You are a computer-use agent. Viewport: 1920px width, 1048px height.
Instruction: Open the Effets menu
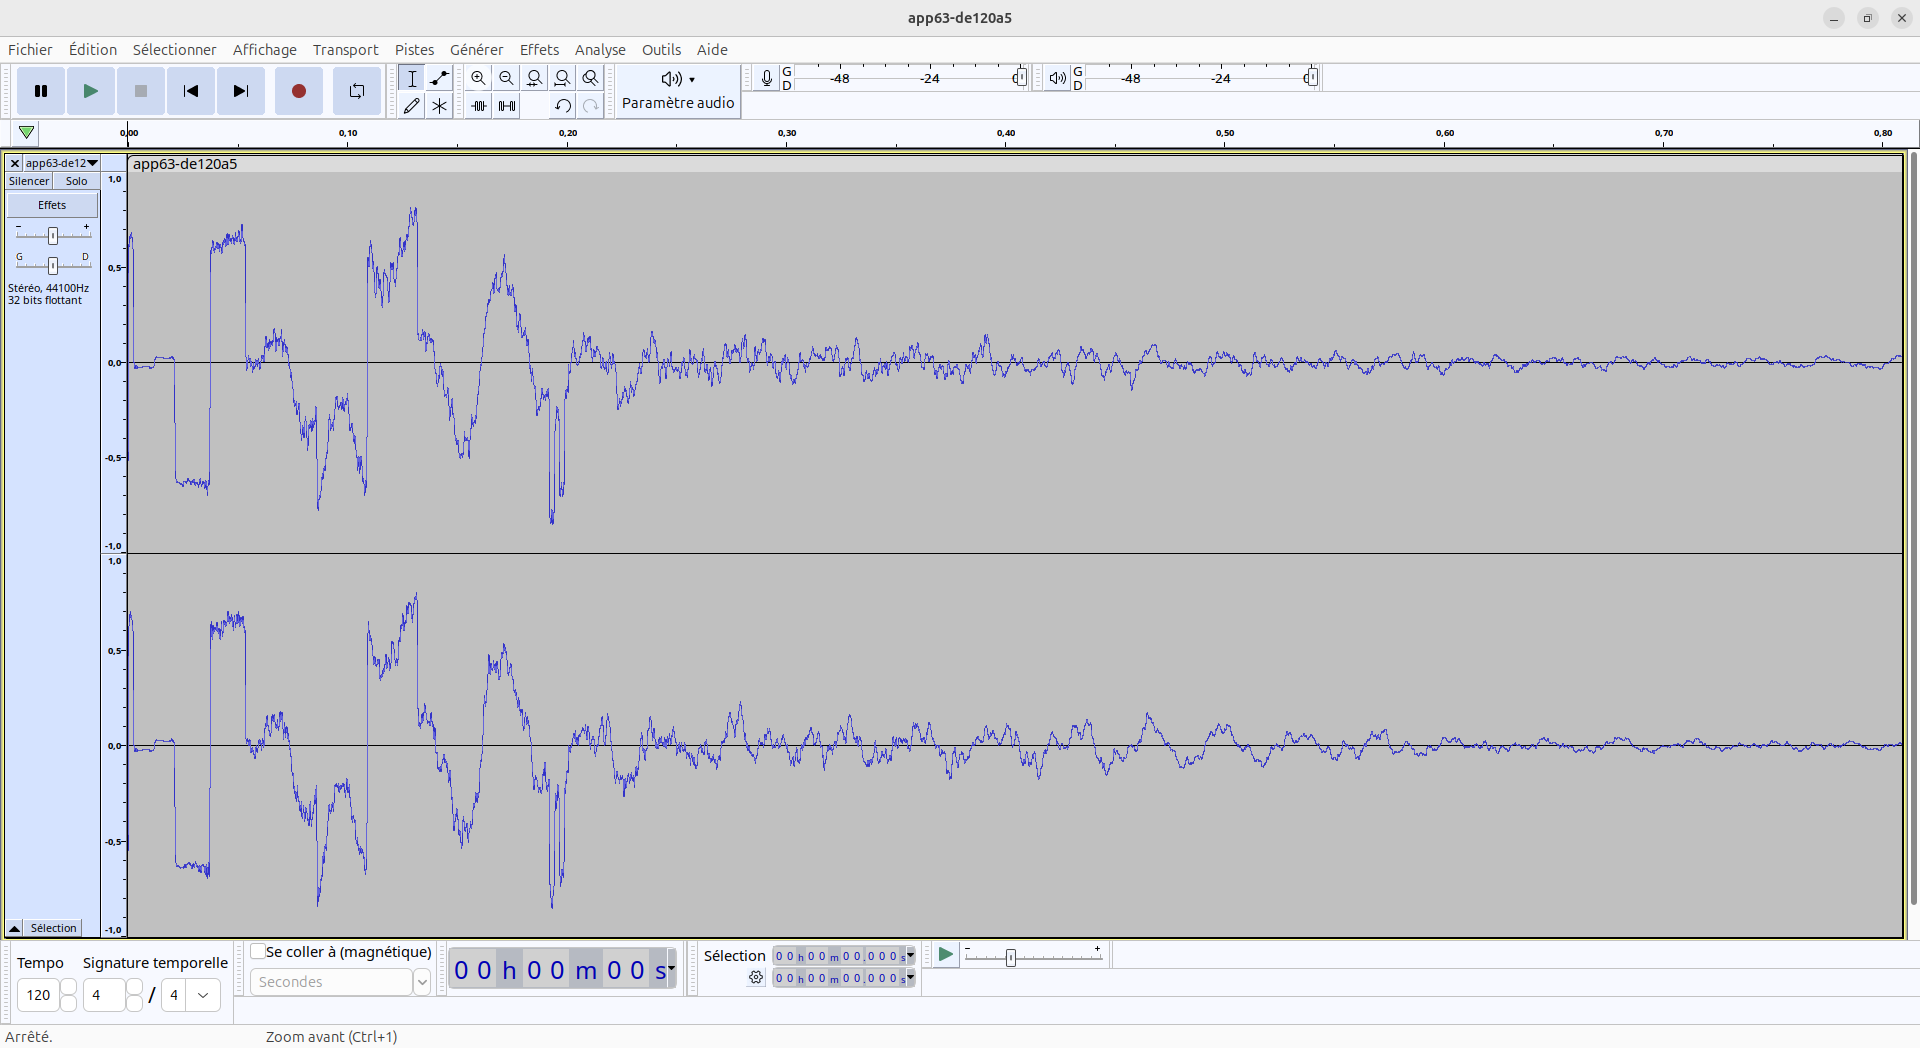[x=539, y=50]
